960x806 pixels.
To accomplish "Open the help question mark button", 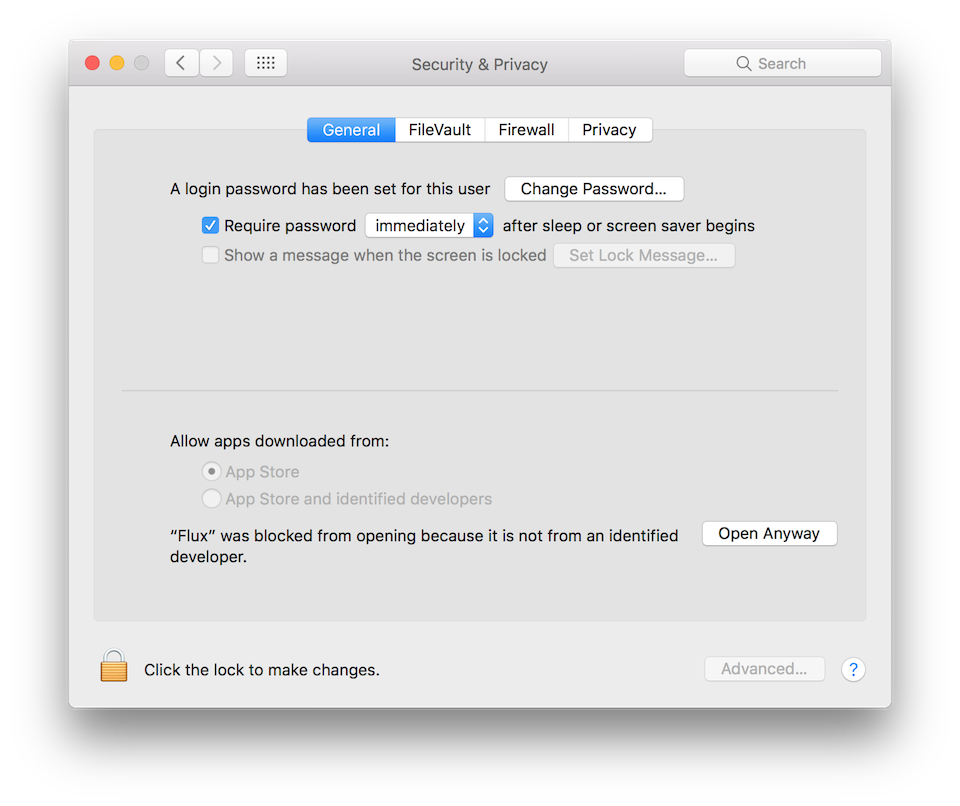I will pos(853,669).
